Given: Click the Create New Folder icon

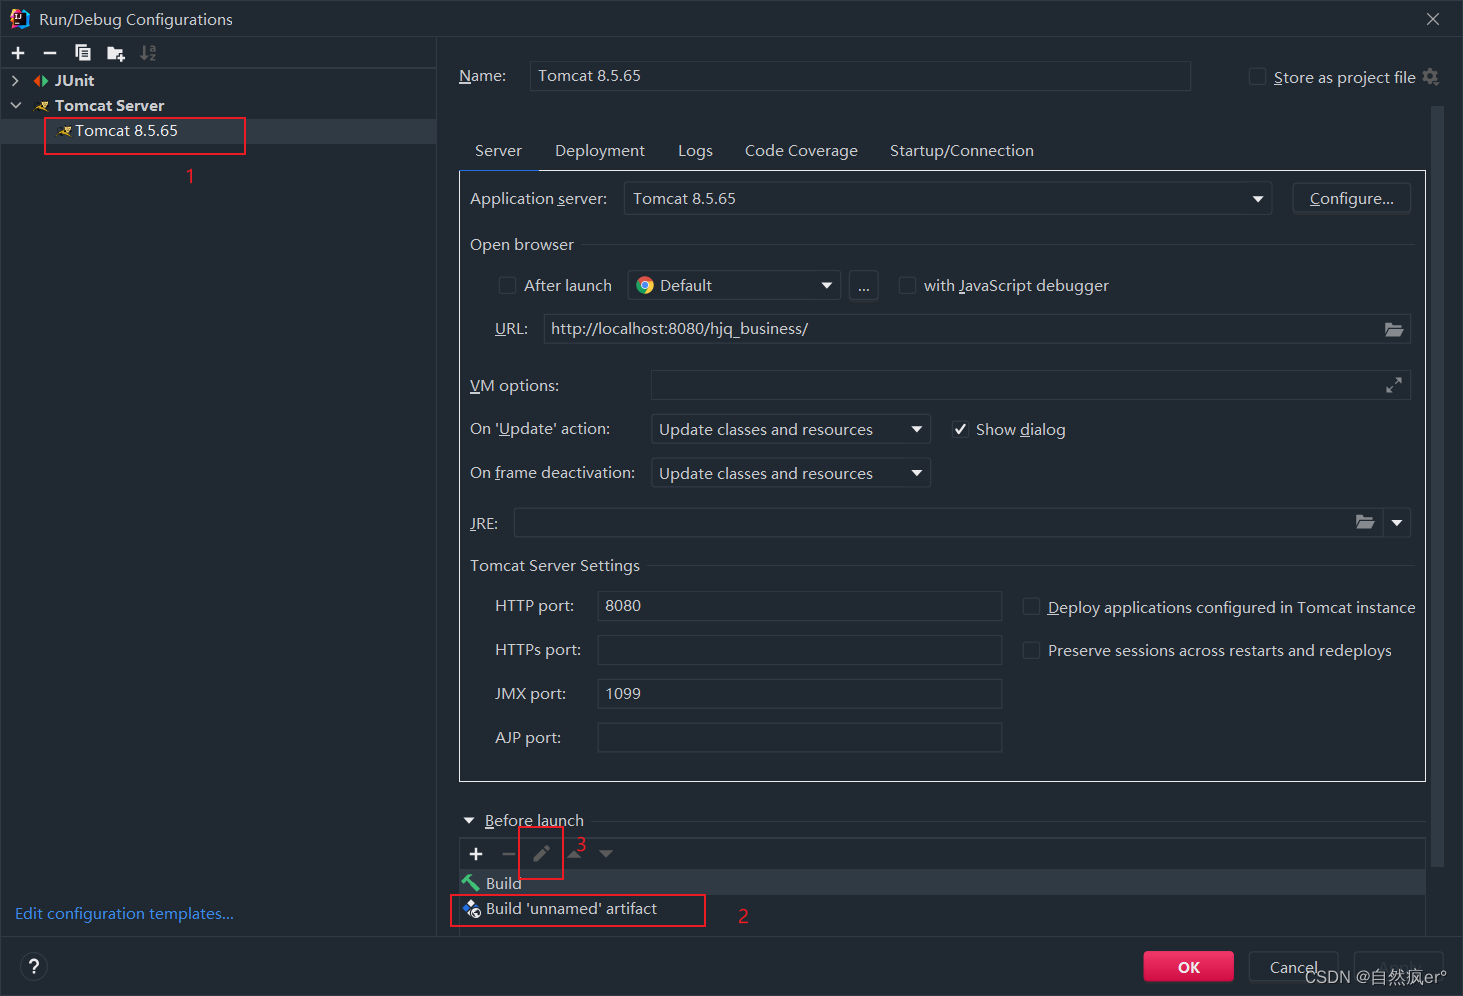Looking at the screenshot, I should (114, 52).
